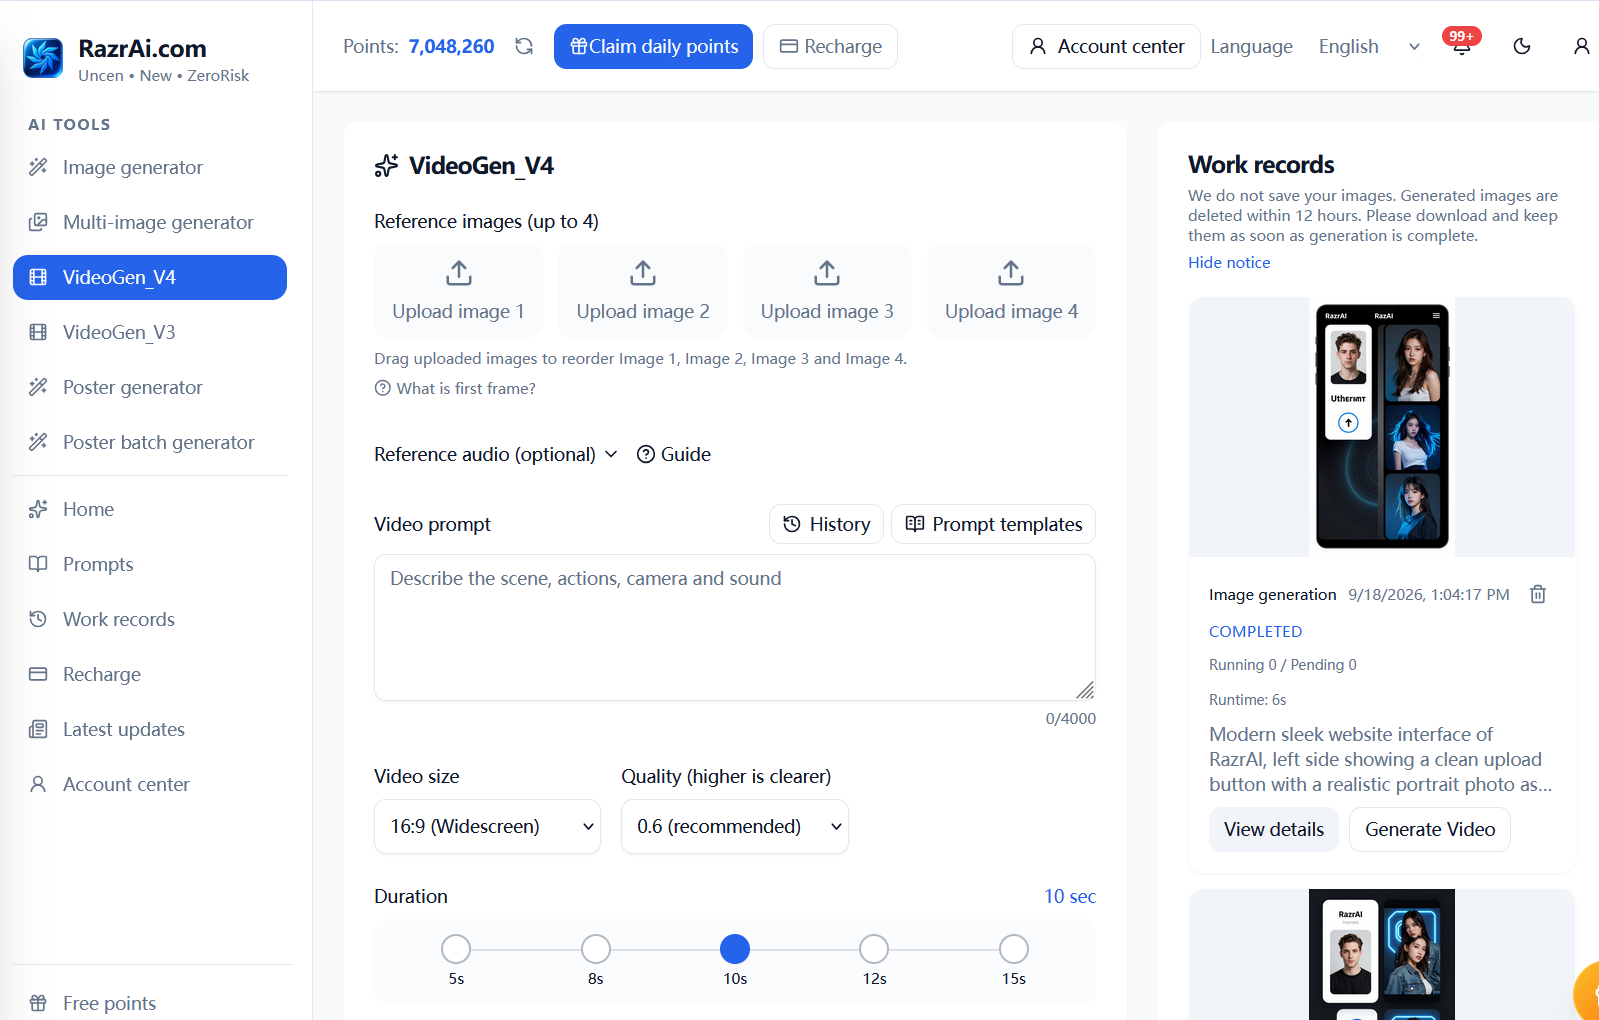1599x1020 pixels.
Task: Click the refresh points icon
Action: click(524, 46)
